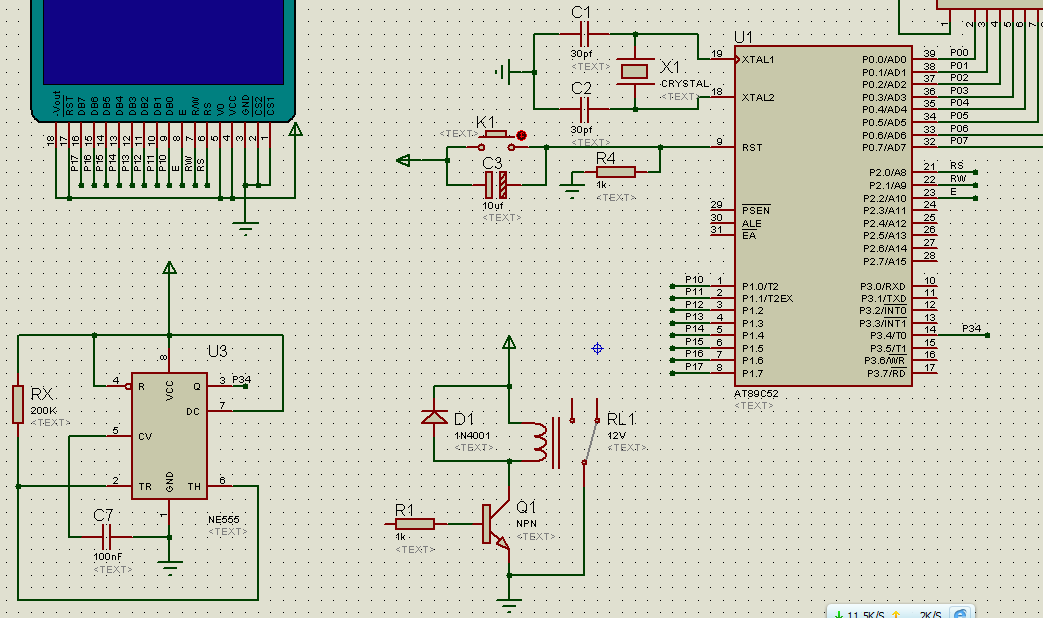Click the RL1 relay coil

(540, 442)
